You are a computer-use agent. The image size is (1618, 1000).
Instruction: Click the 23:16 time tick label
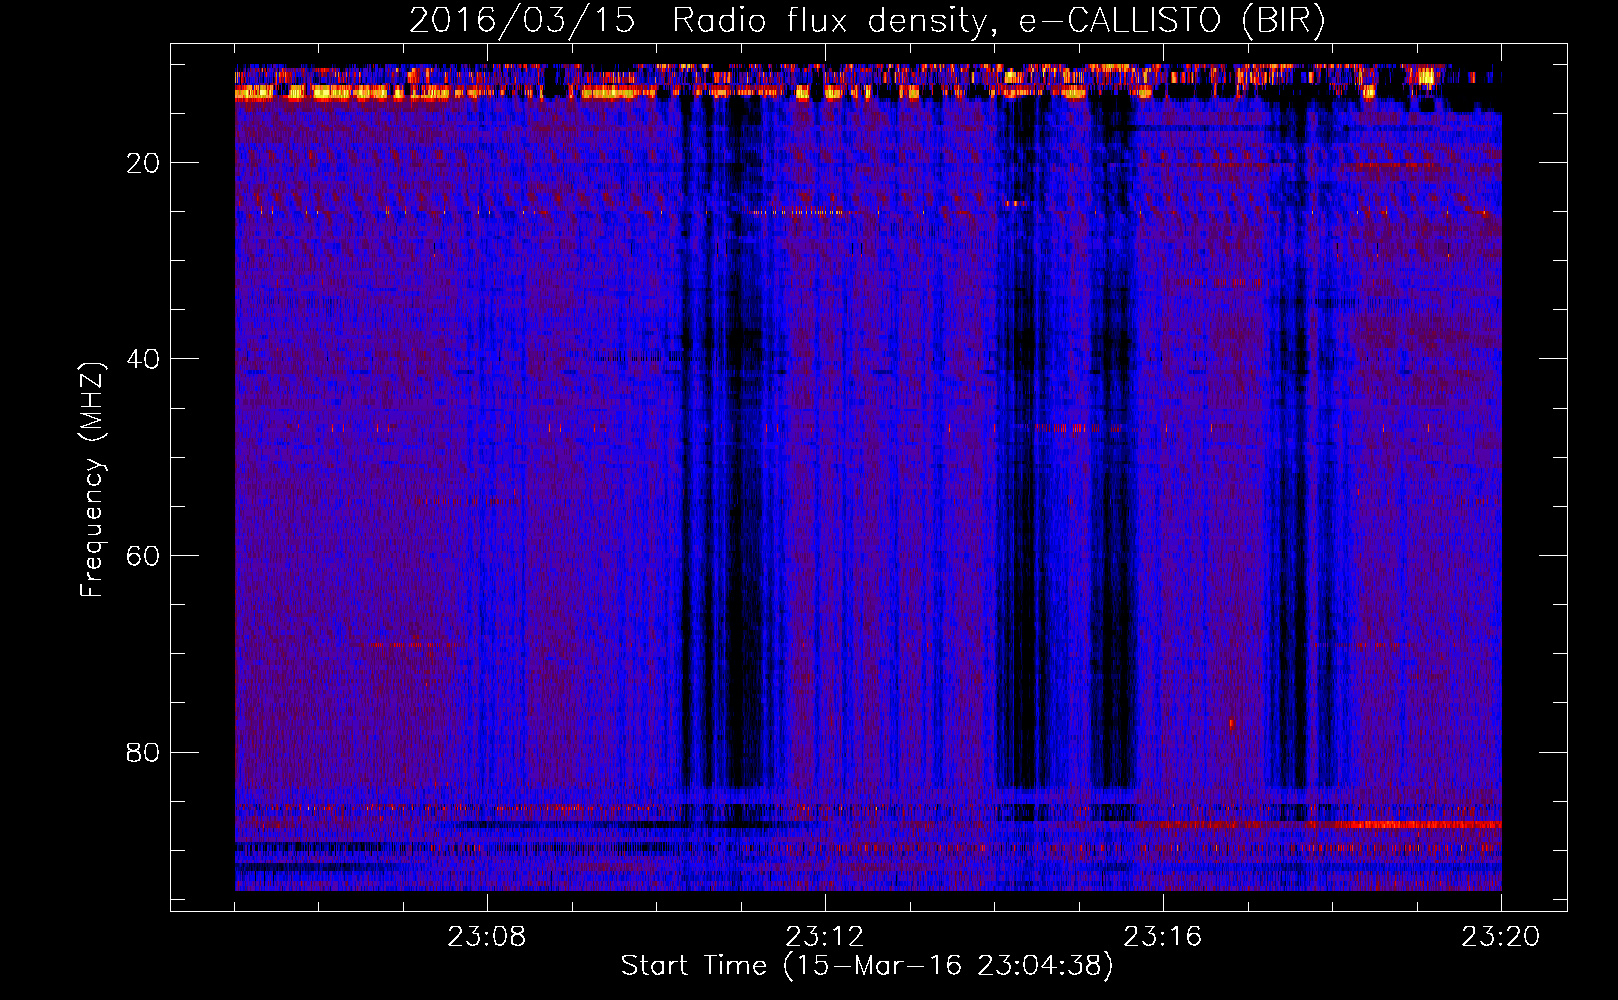pos(1163,937)
